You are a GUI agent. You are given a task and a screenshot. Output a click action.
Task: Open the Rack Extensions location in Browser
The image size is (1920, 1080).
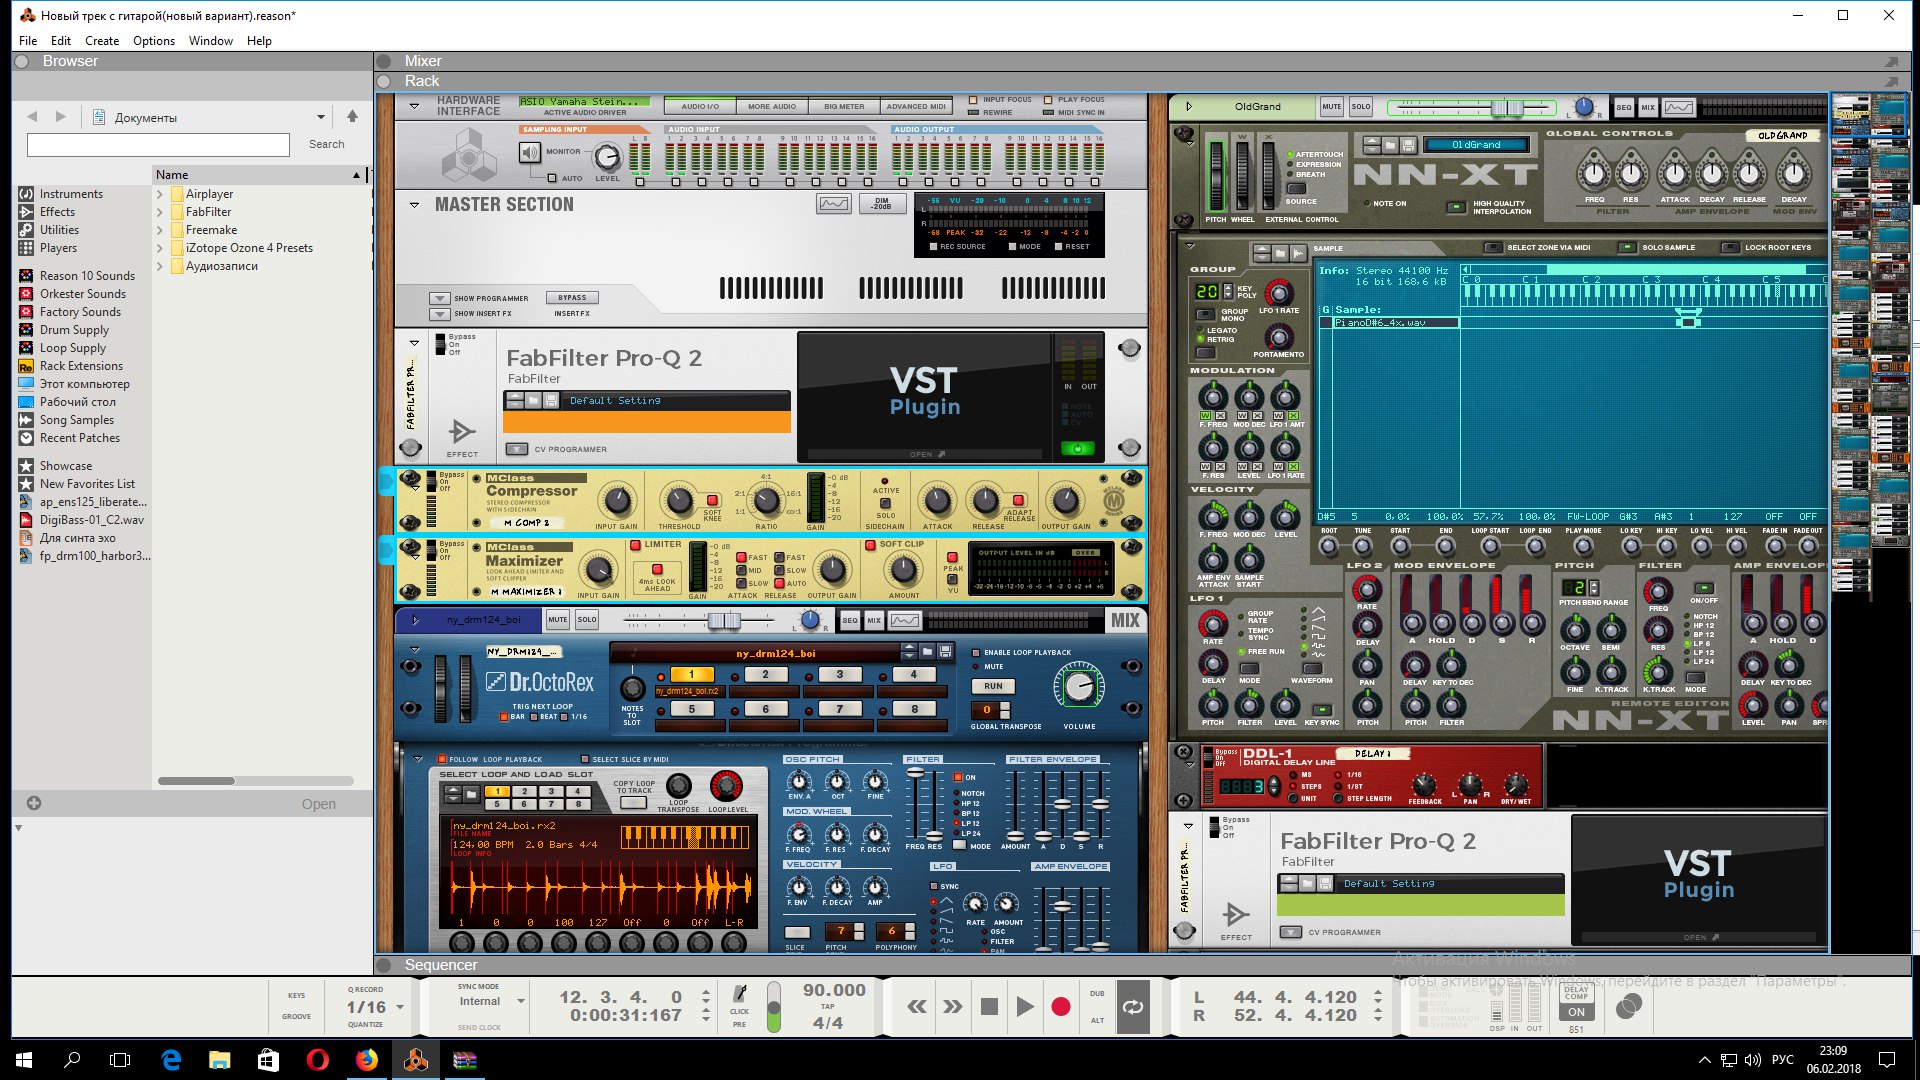pos(81,366)
